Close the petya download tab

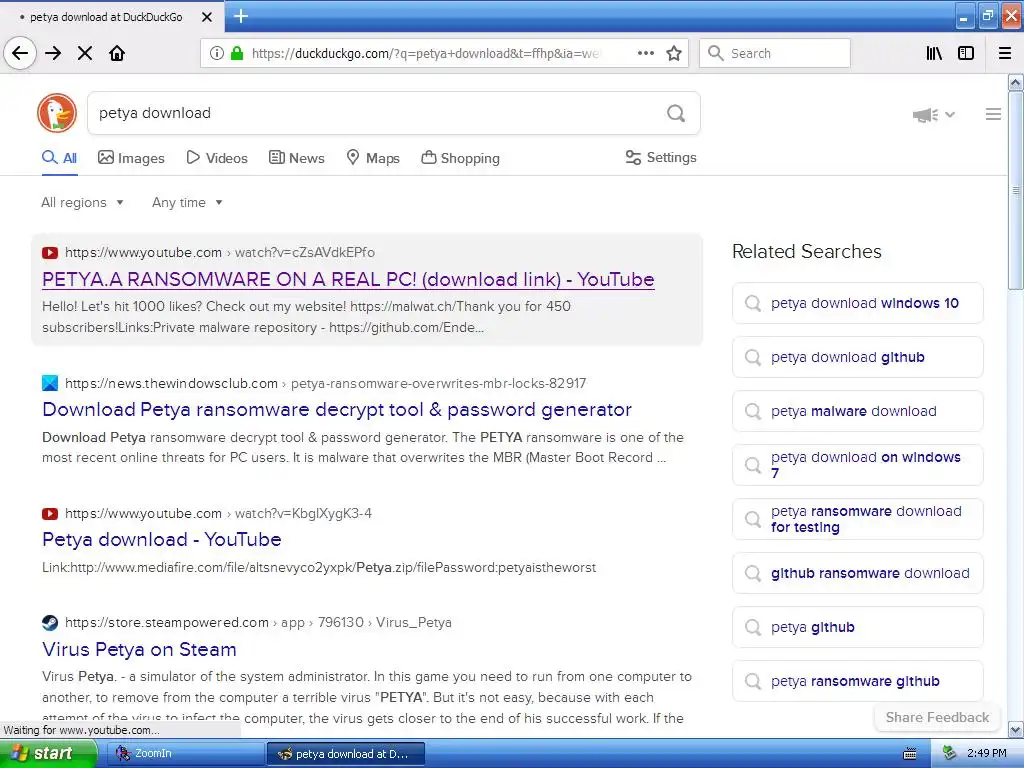pos(207,17)
